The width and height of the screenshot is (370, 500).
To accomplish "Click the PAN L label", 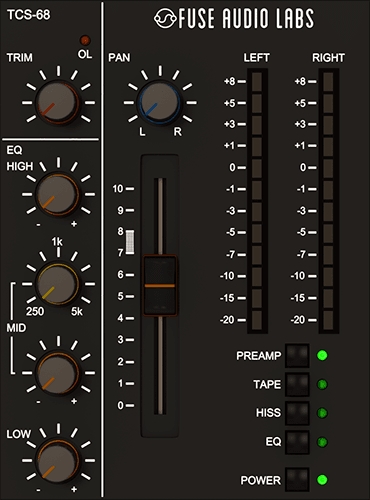I will (x=142, y=132).
